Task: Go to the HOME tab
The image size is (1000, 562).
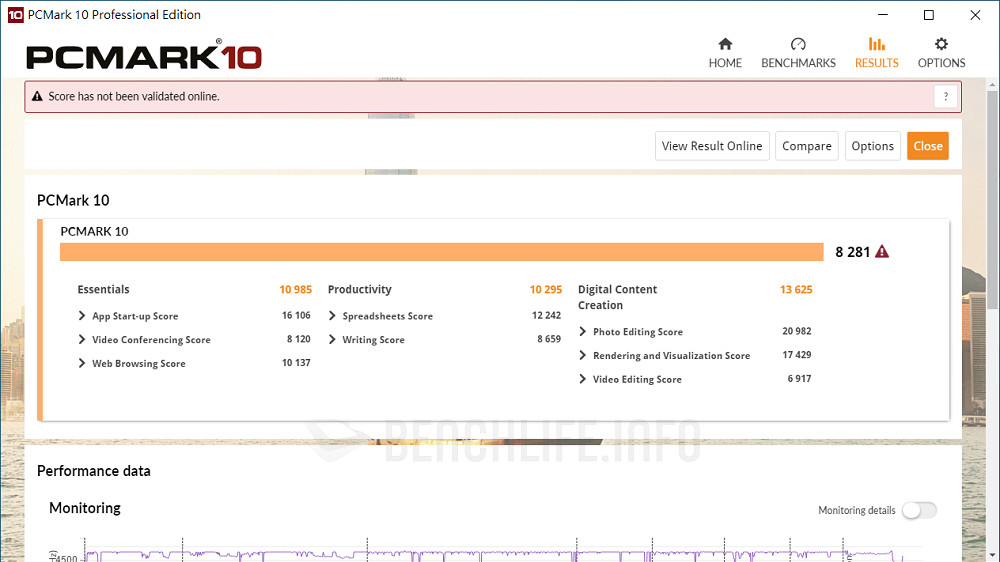Action: tap(725, 53)
